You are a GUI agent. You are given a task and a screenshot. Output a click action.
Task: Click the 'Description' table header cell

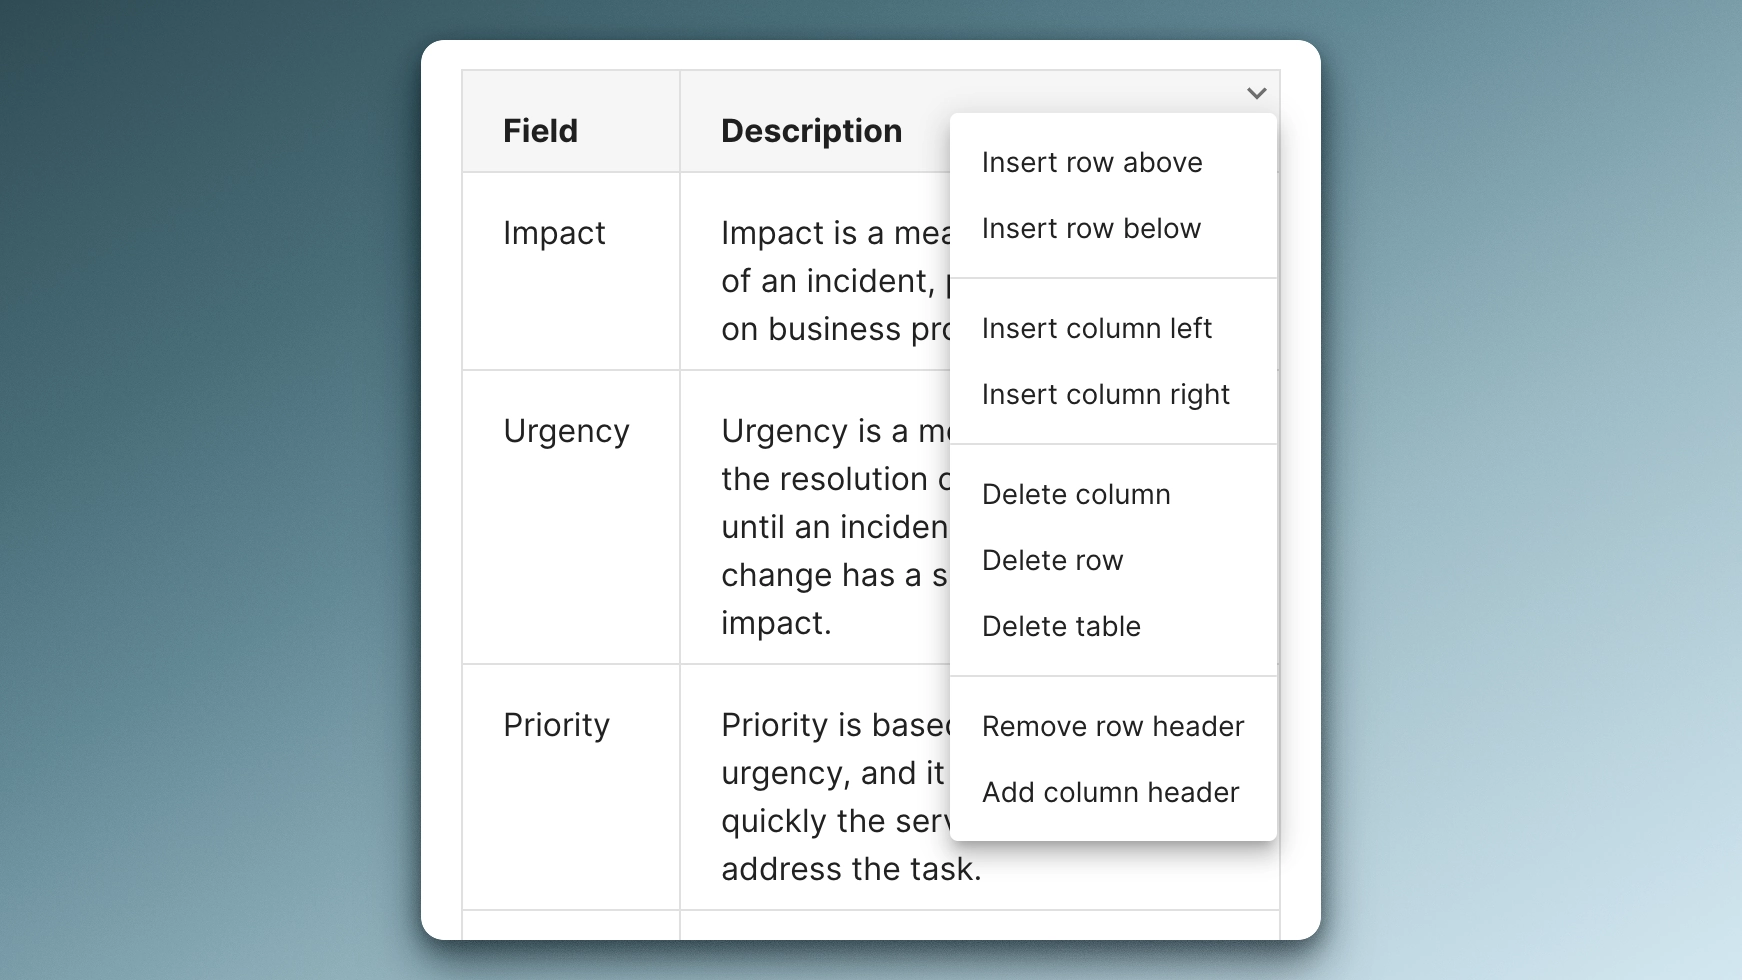point(811,130)
